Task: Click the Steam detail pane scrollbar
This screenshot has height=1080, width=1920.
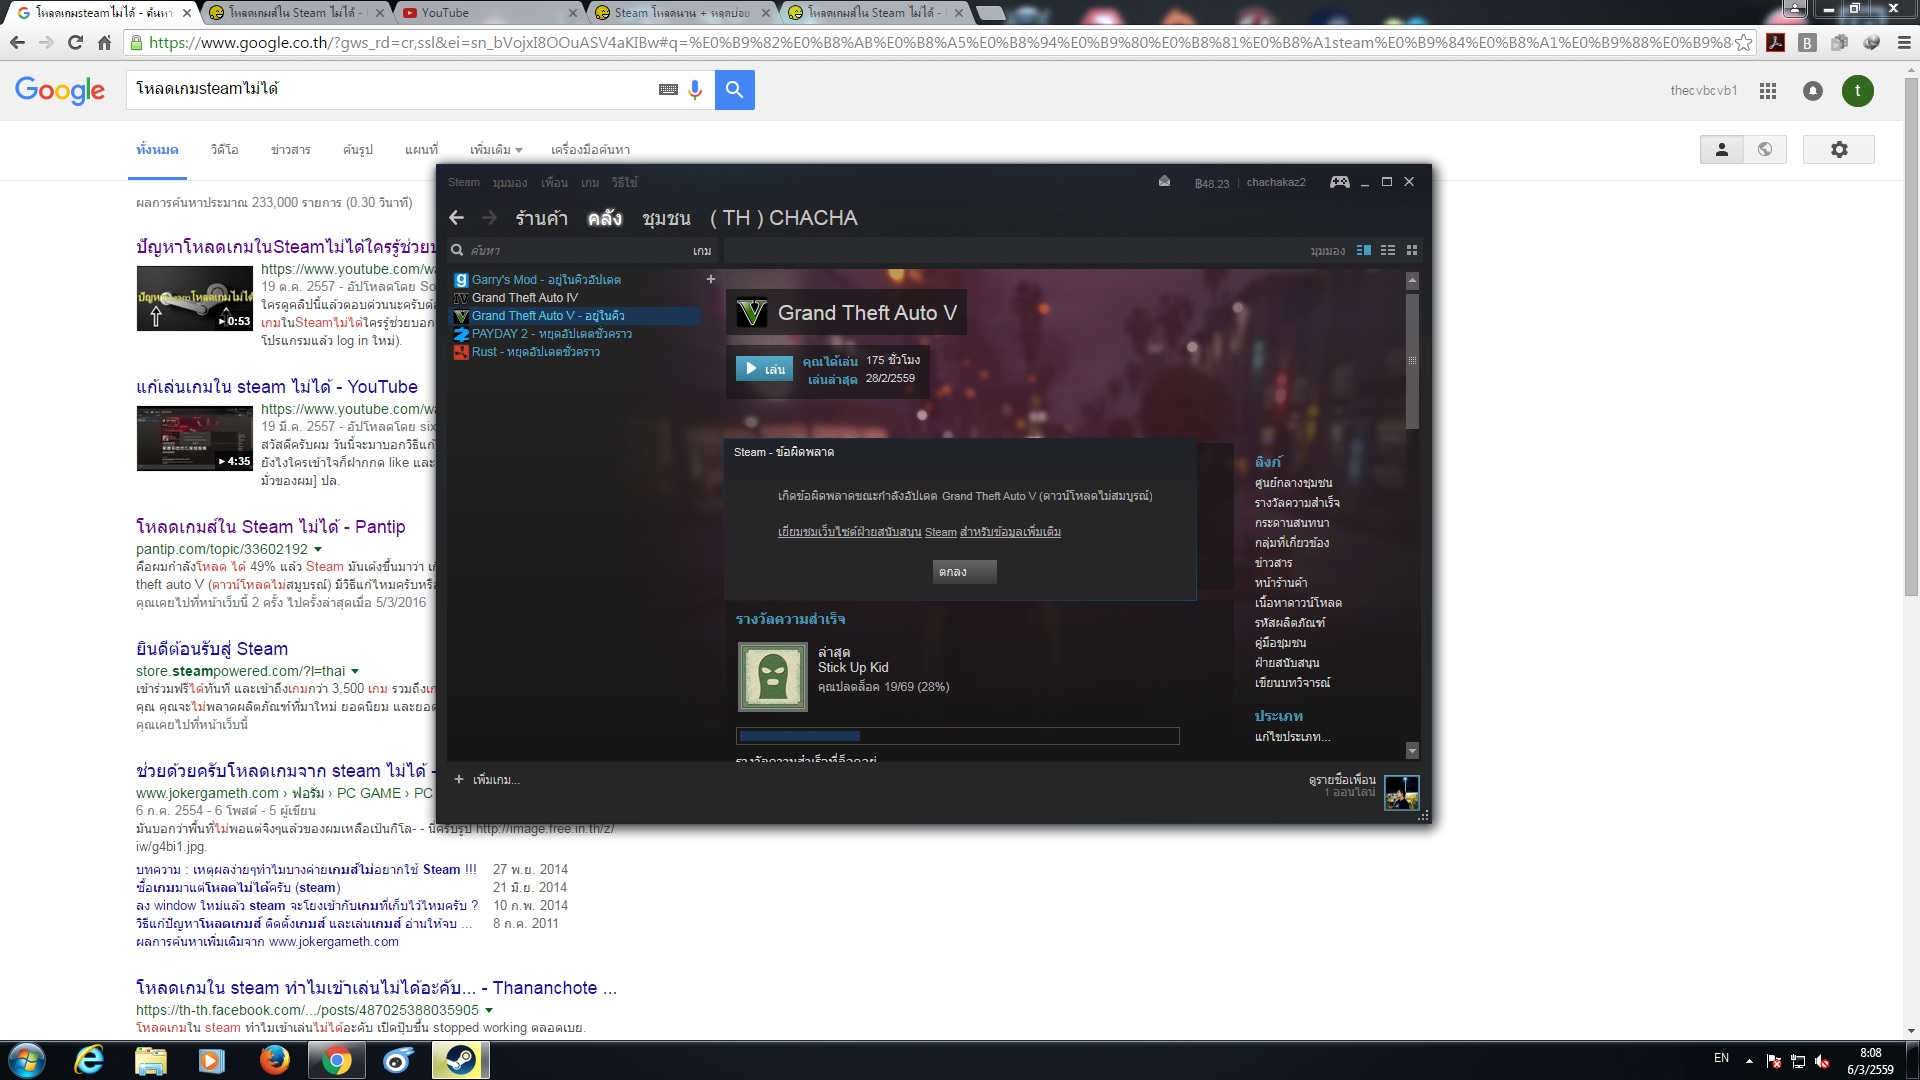Action: (x=1412, y=360)
